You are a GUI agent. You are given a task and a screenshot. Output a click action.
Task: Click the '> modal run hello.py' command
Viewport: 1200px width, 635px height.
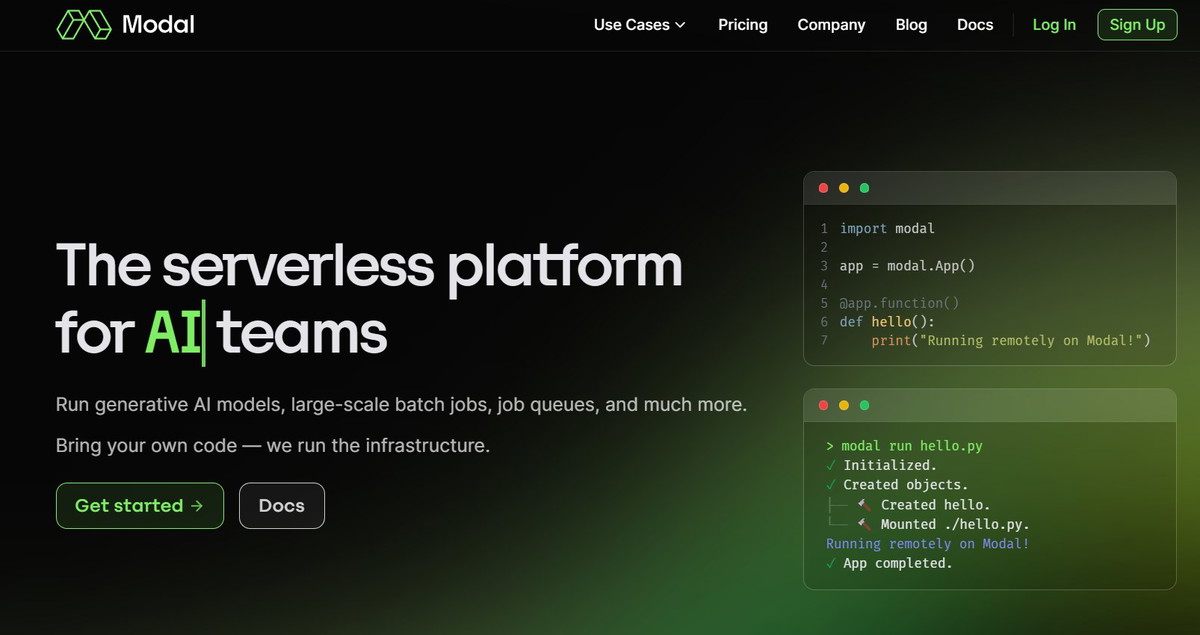(x=904, y=446)
